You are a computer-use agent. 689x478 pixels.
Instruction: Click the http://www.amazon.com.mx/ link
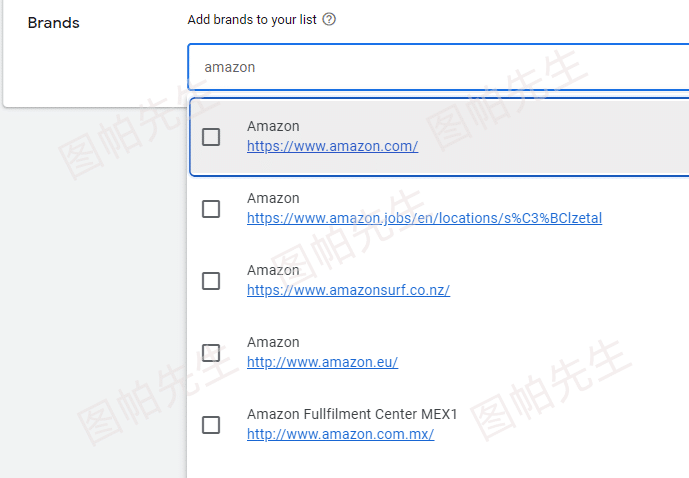tap(341, 434)
